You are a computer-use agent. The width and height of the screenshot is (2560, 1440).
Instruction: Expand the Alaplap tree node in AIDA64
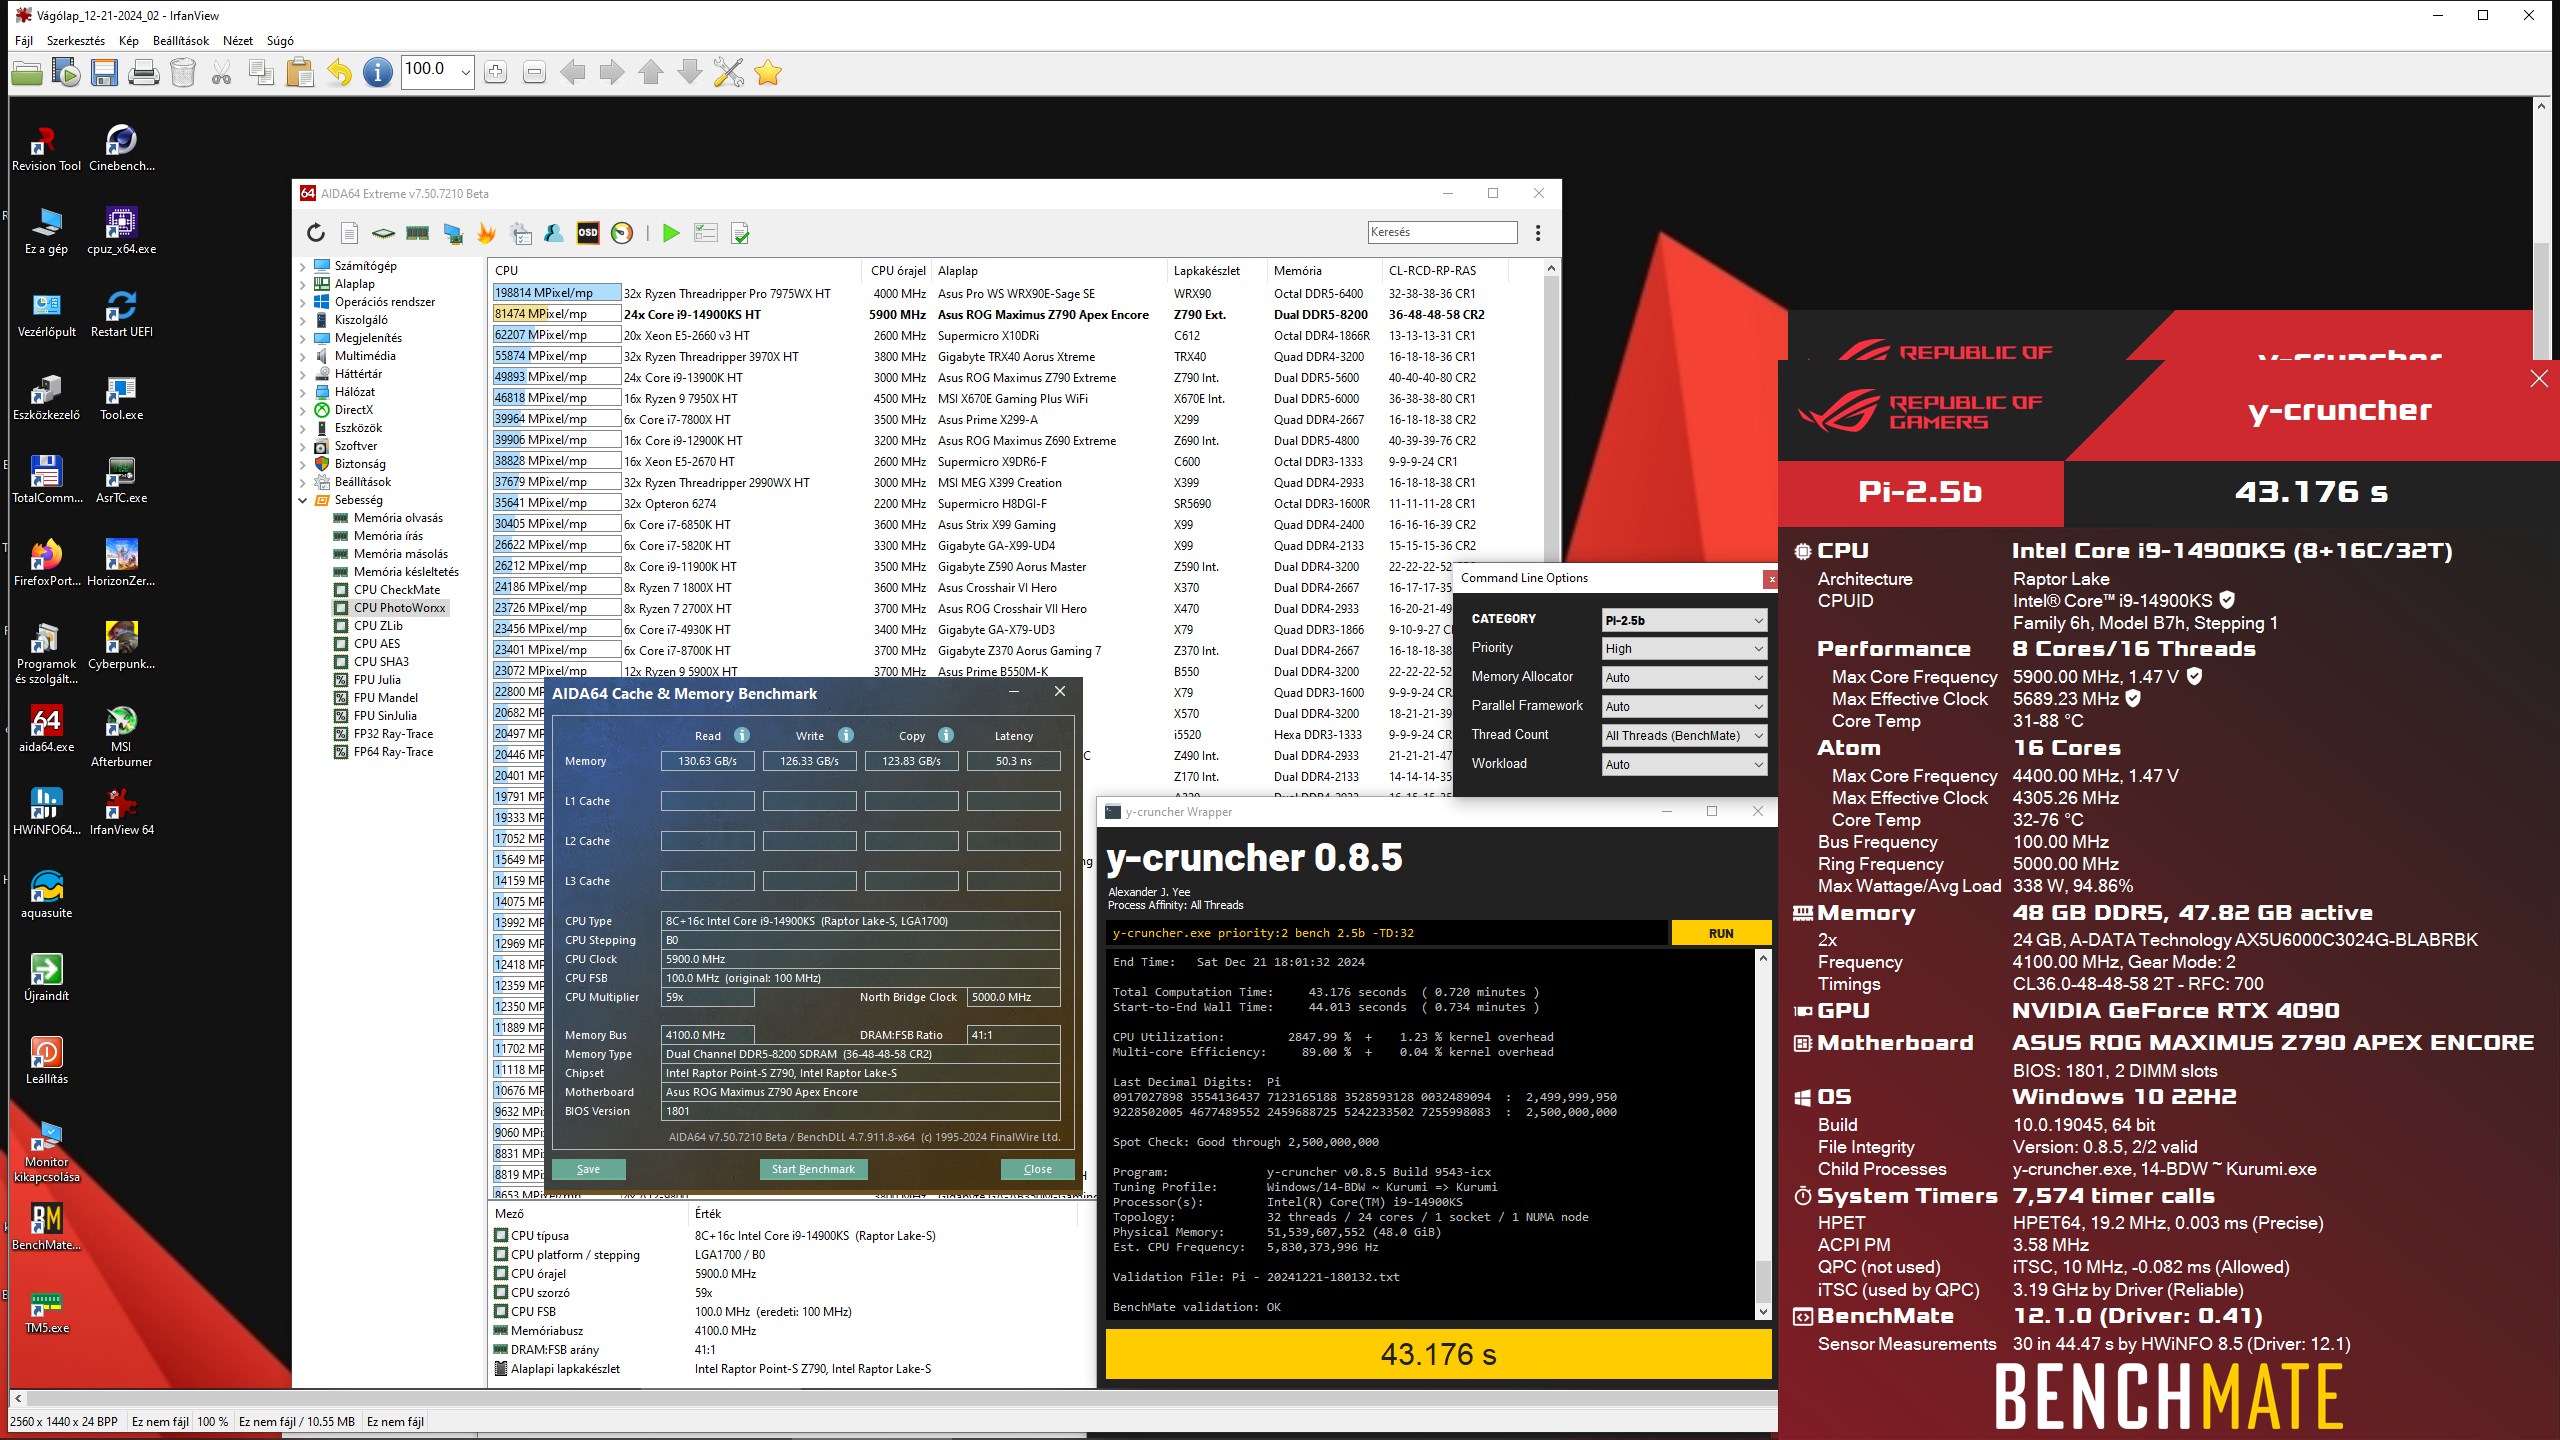click(x=303, y=284)
